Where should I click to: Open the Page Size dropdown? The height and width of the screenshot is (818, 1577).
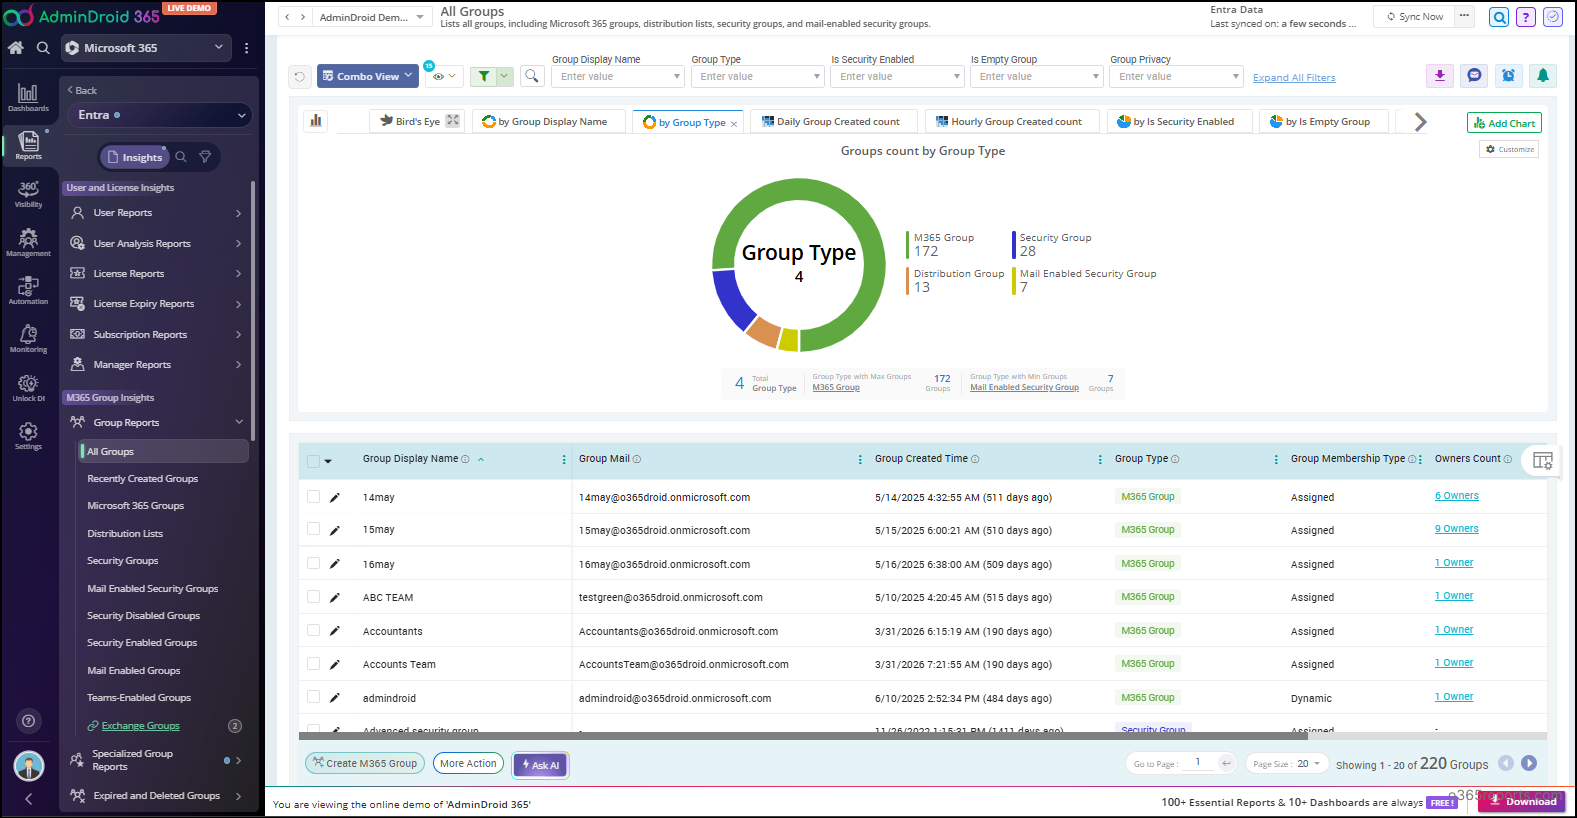(1287, 764)
